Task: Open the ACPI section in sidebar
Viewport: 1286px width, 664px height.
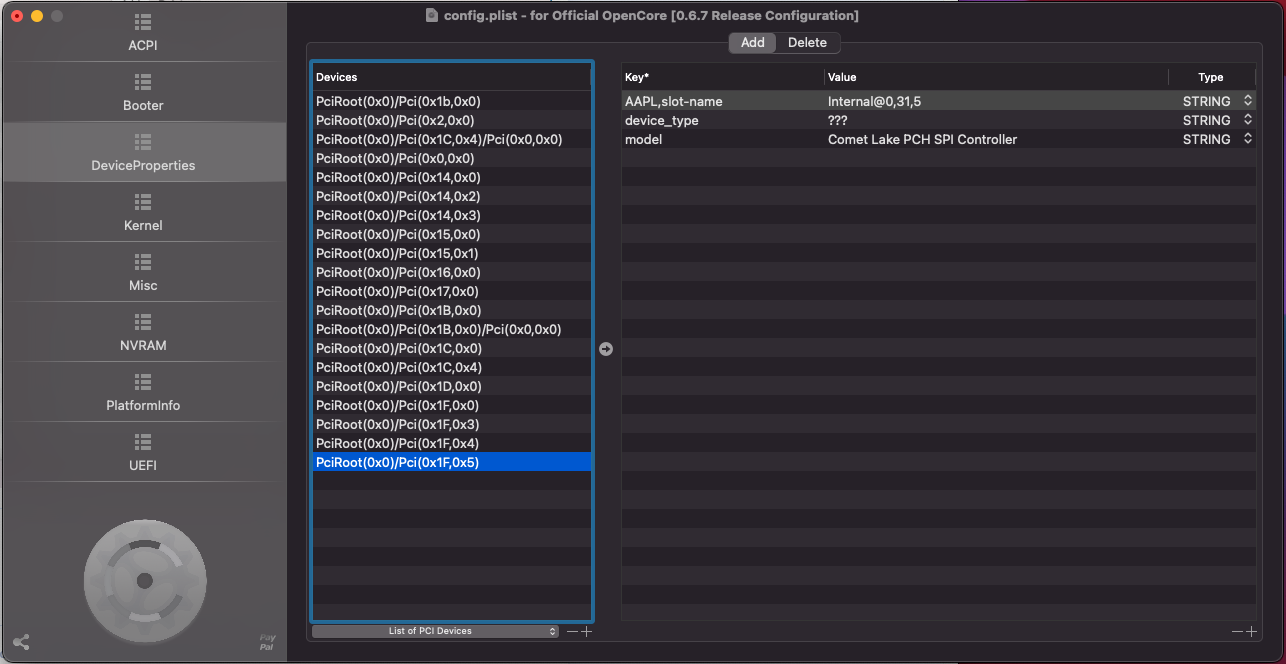Action: [x=143, y=33]
